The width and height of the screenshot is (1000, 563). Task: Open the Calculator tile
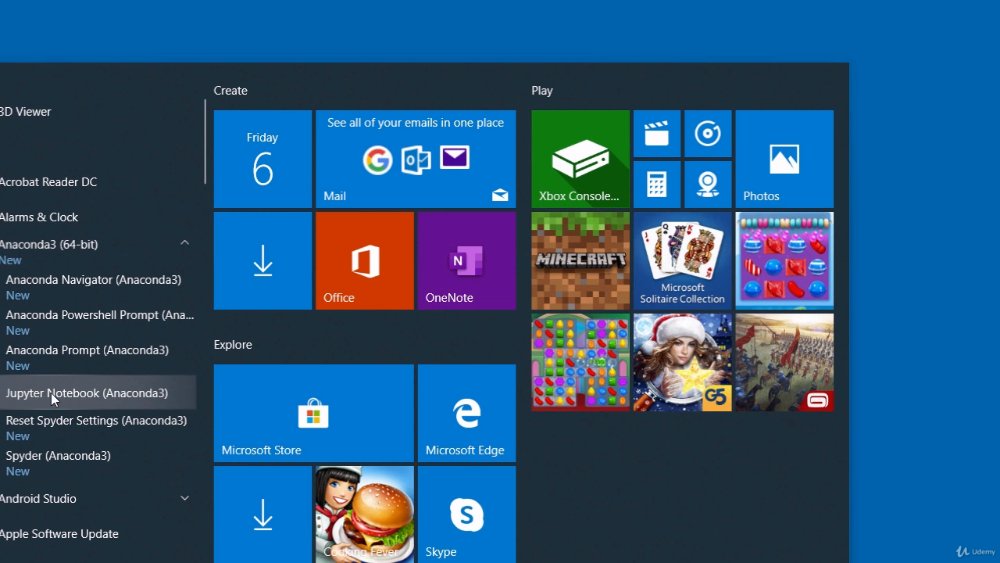657,184
